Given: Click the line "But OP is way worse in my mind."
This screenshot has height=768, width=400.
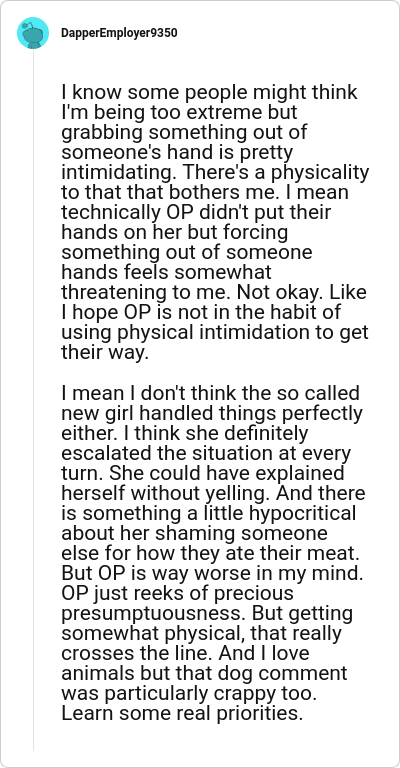Looking at the screenshot, I should pyautogui.click(x=212, y=574).
